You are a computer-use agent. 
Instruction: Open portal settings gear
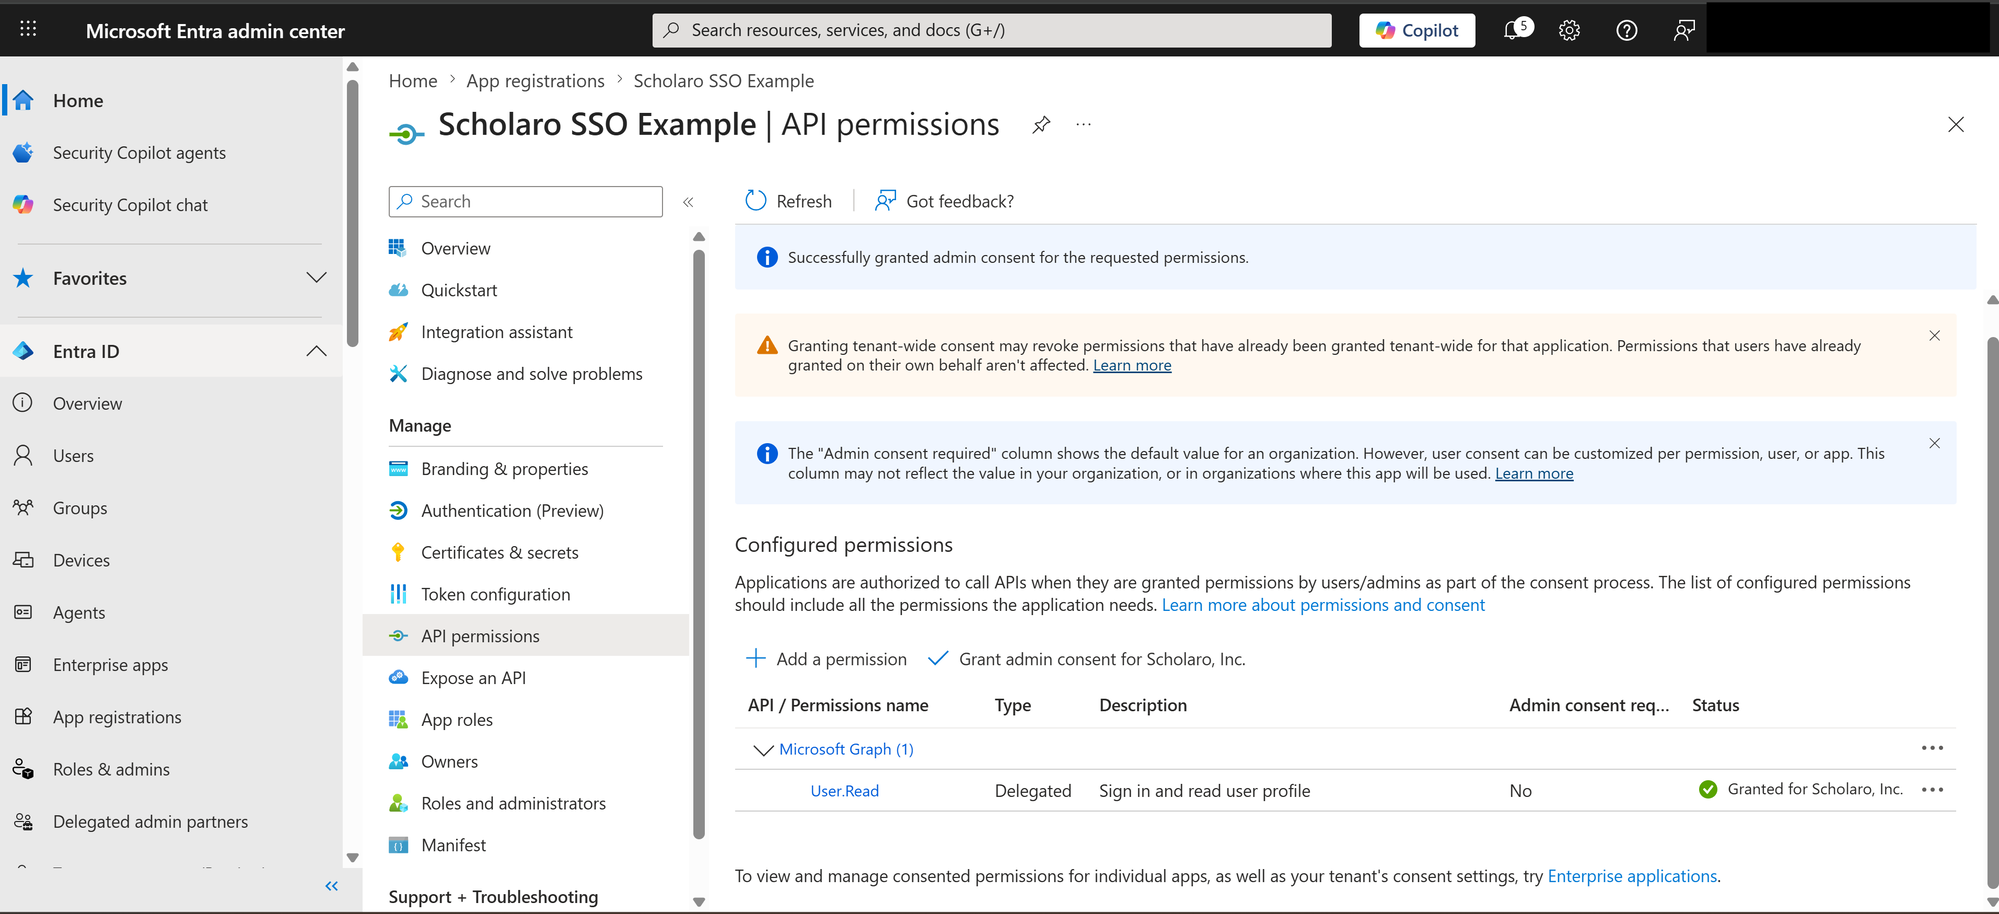(1569, 31)
